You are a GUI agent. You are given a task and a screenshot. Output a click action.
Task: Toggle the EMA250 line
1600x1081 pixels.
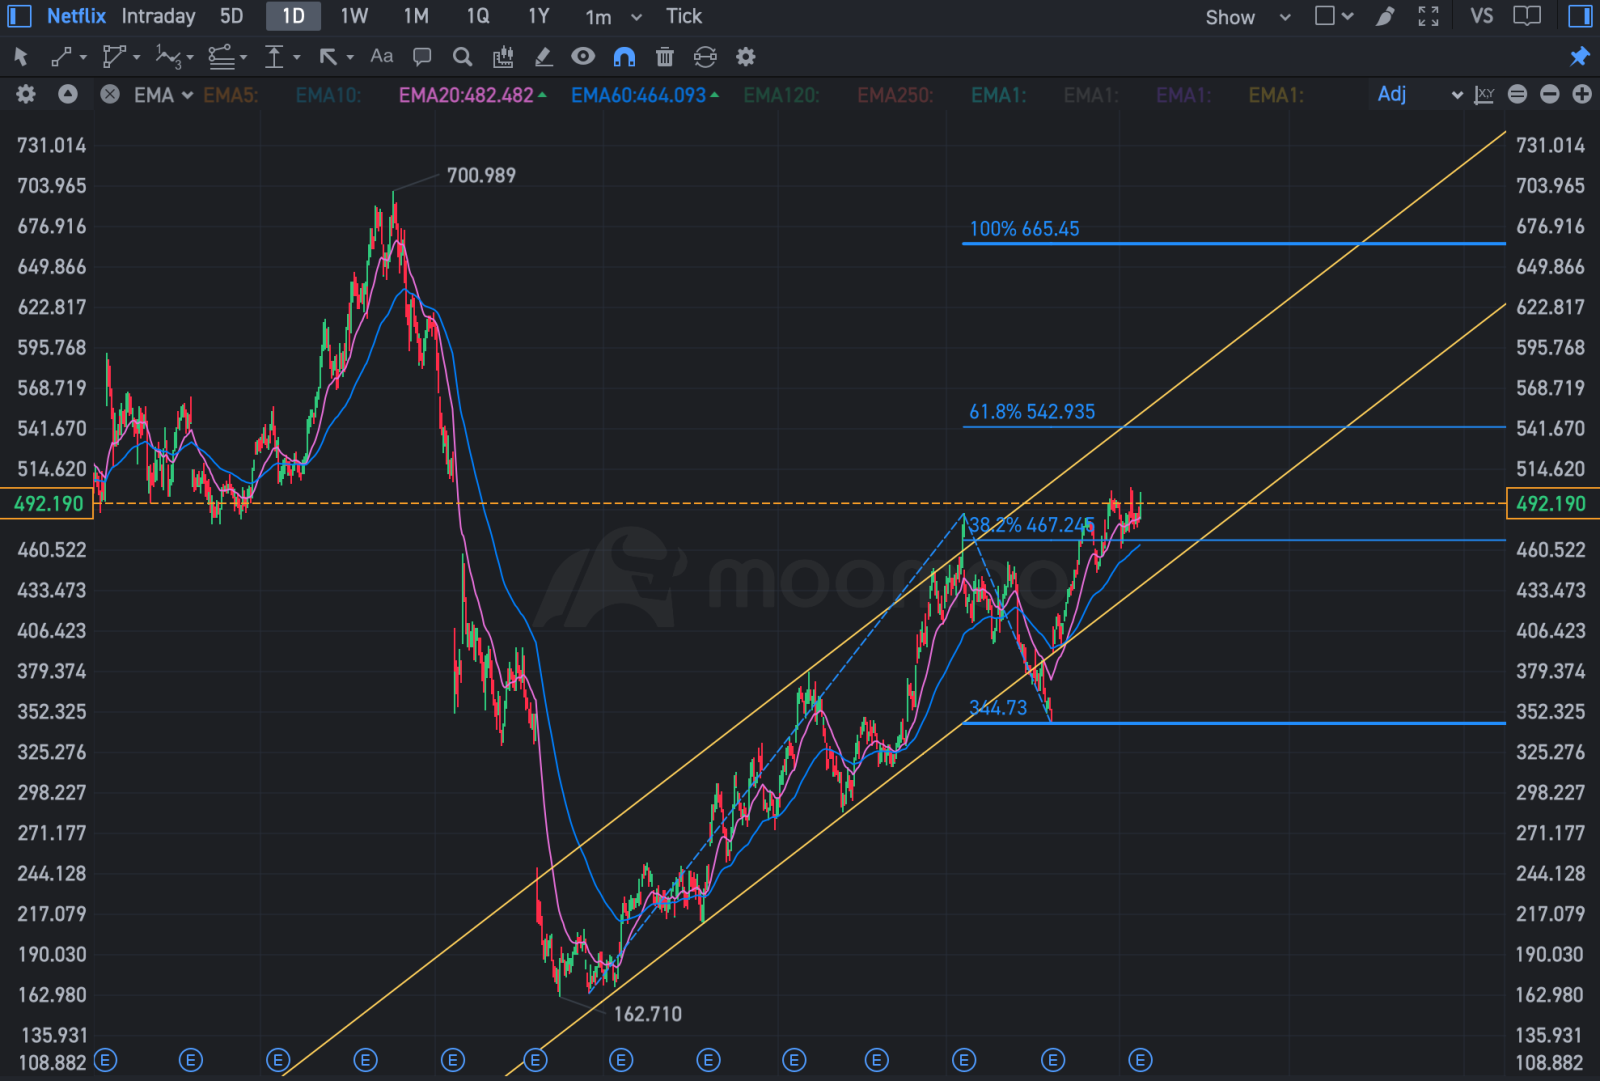(895, 95)
